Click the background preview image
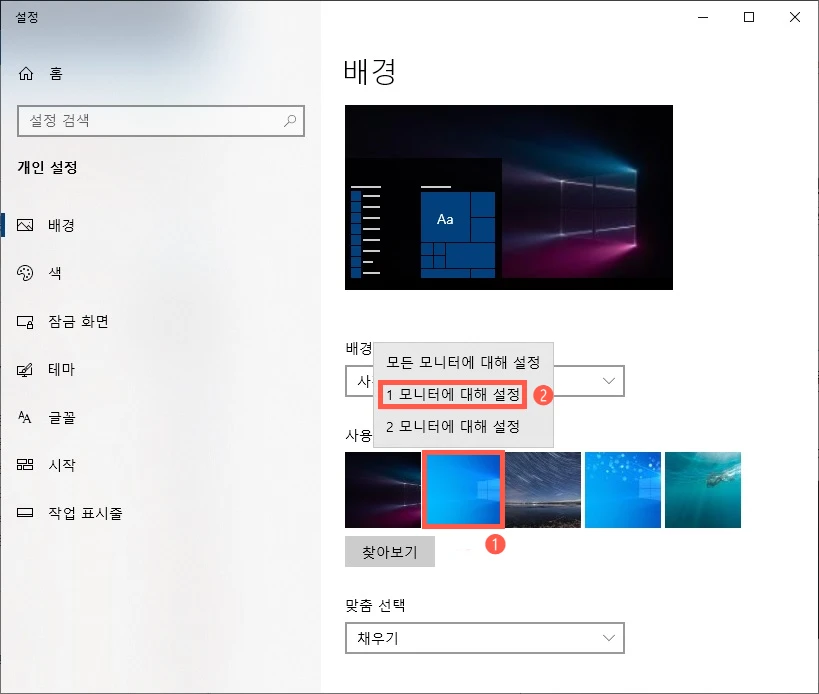Image resolution: width=819 pixels, height=694 pixels. [x=509, y=197]
